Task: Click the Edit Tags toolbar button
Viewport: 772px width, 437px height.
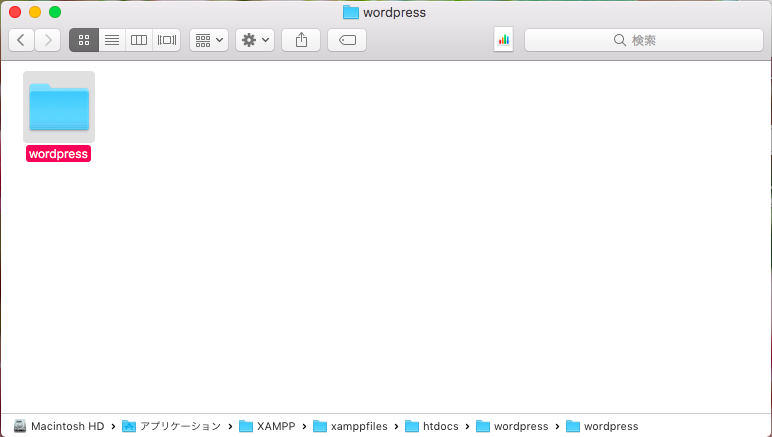Action: pos(347,40)
